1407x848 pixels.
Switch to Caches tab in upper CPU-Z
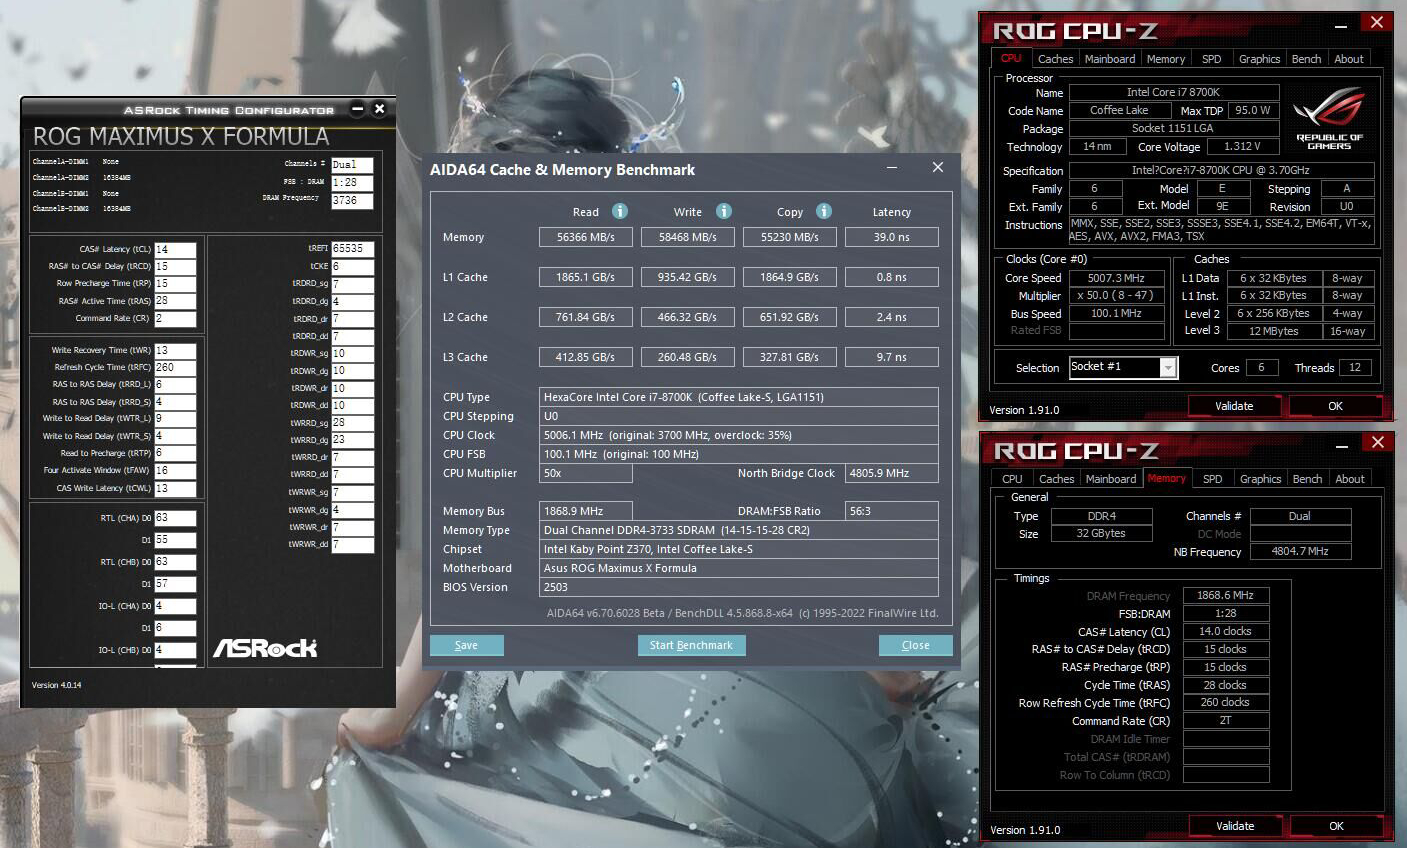[x=1055, y=59]
